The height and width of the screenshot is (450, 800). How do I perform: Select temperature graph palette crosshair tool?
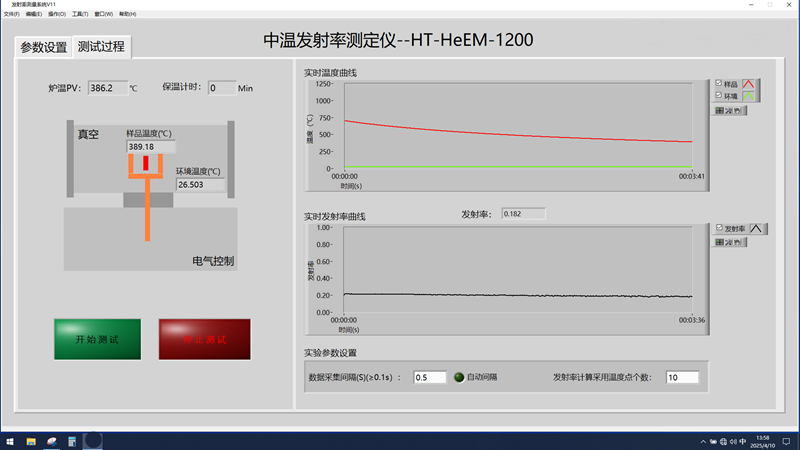point(720,110)
